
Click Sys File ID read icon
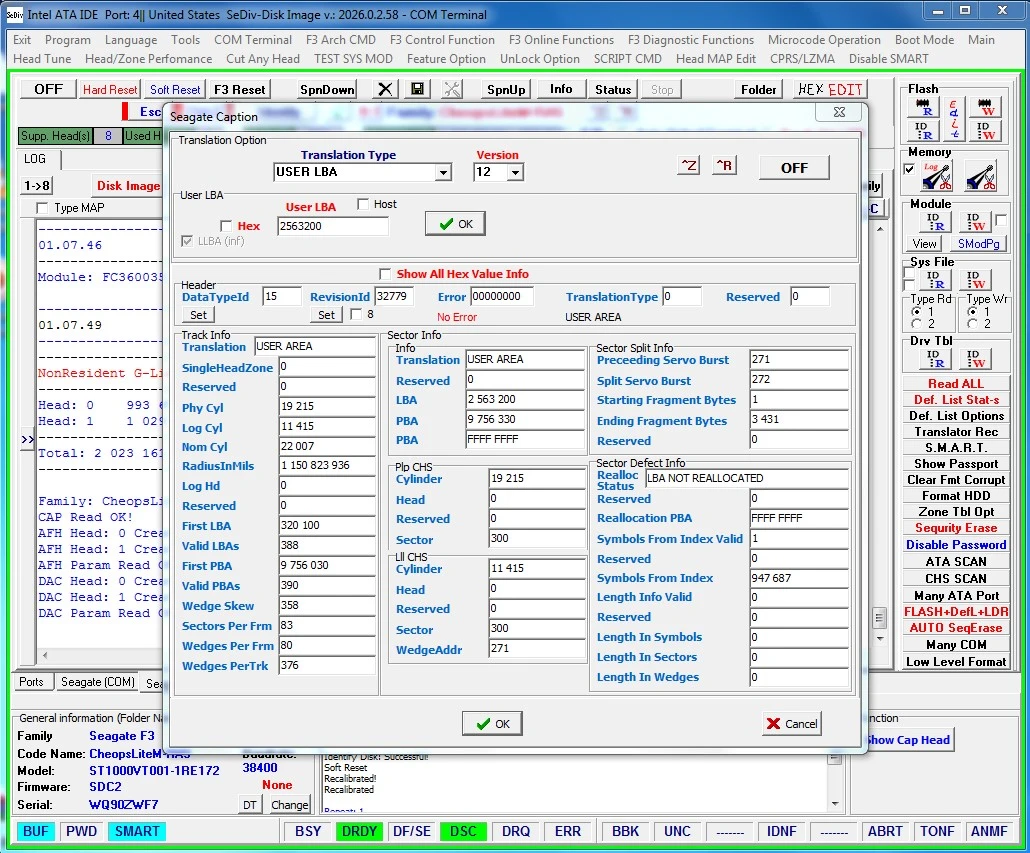pos(936,280)
